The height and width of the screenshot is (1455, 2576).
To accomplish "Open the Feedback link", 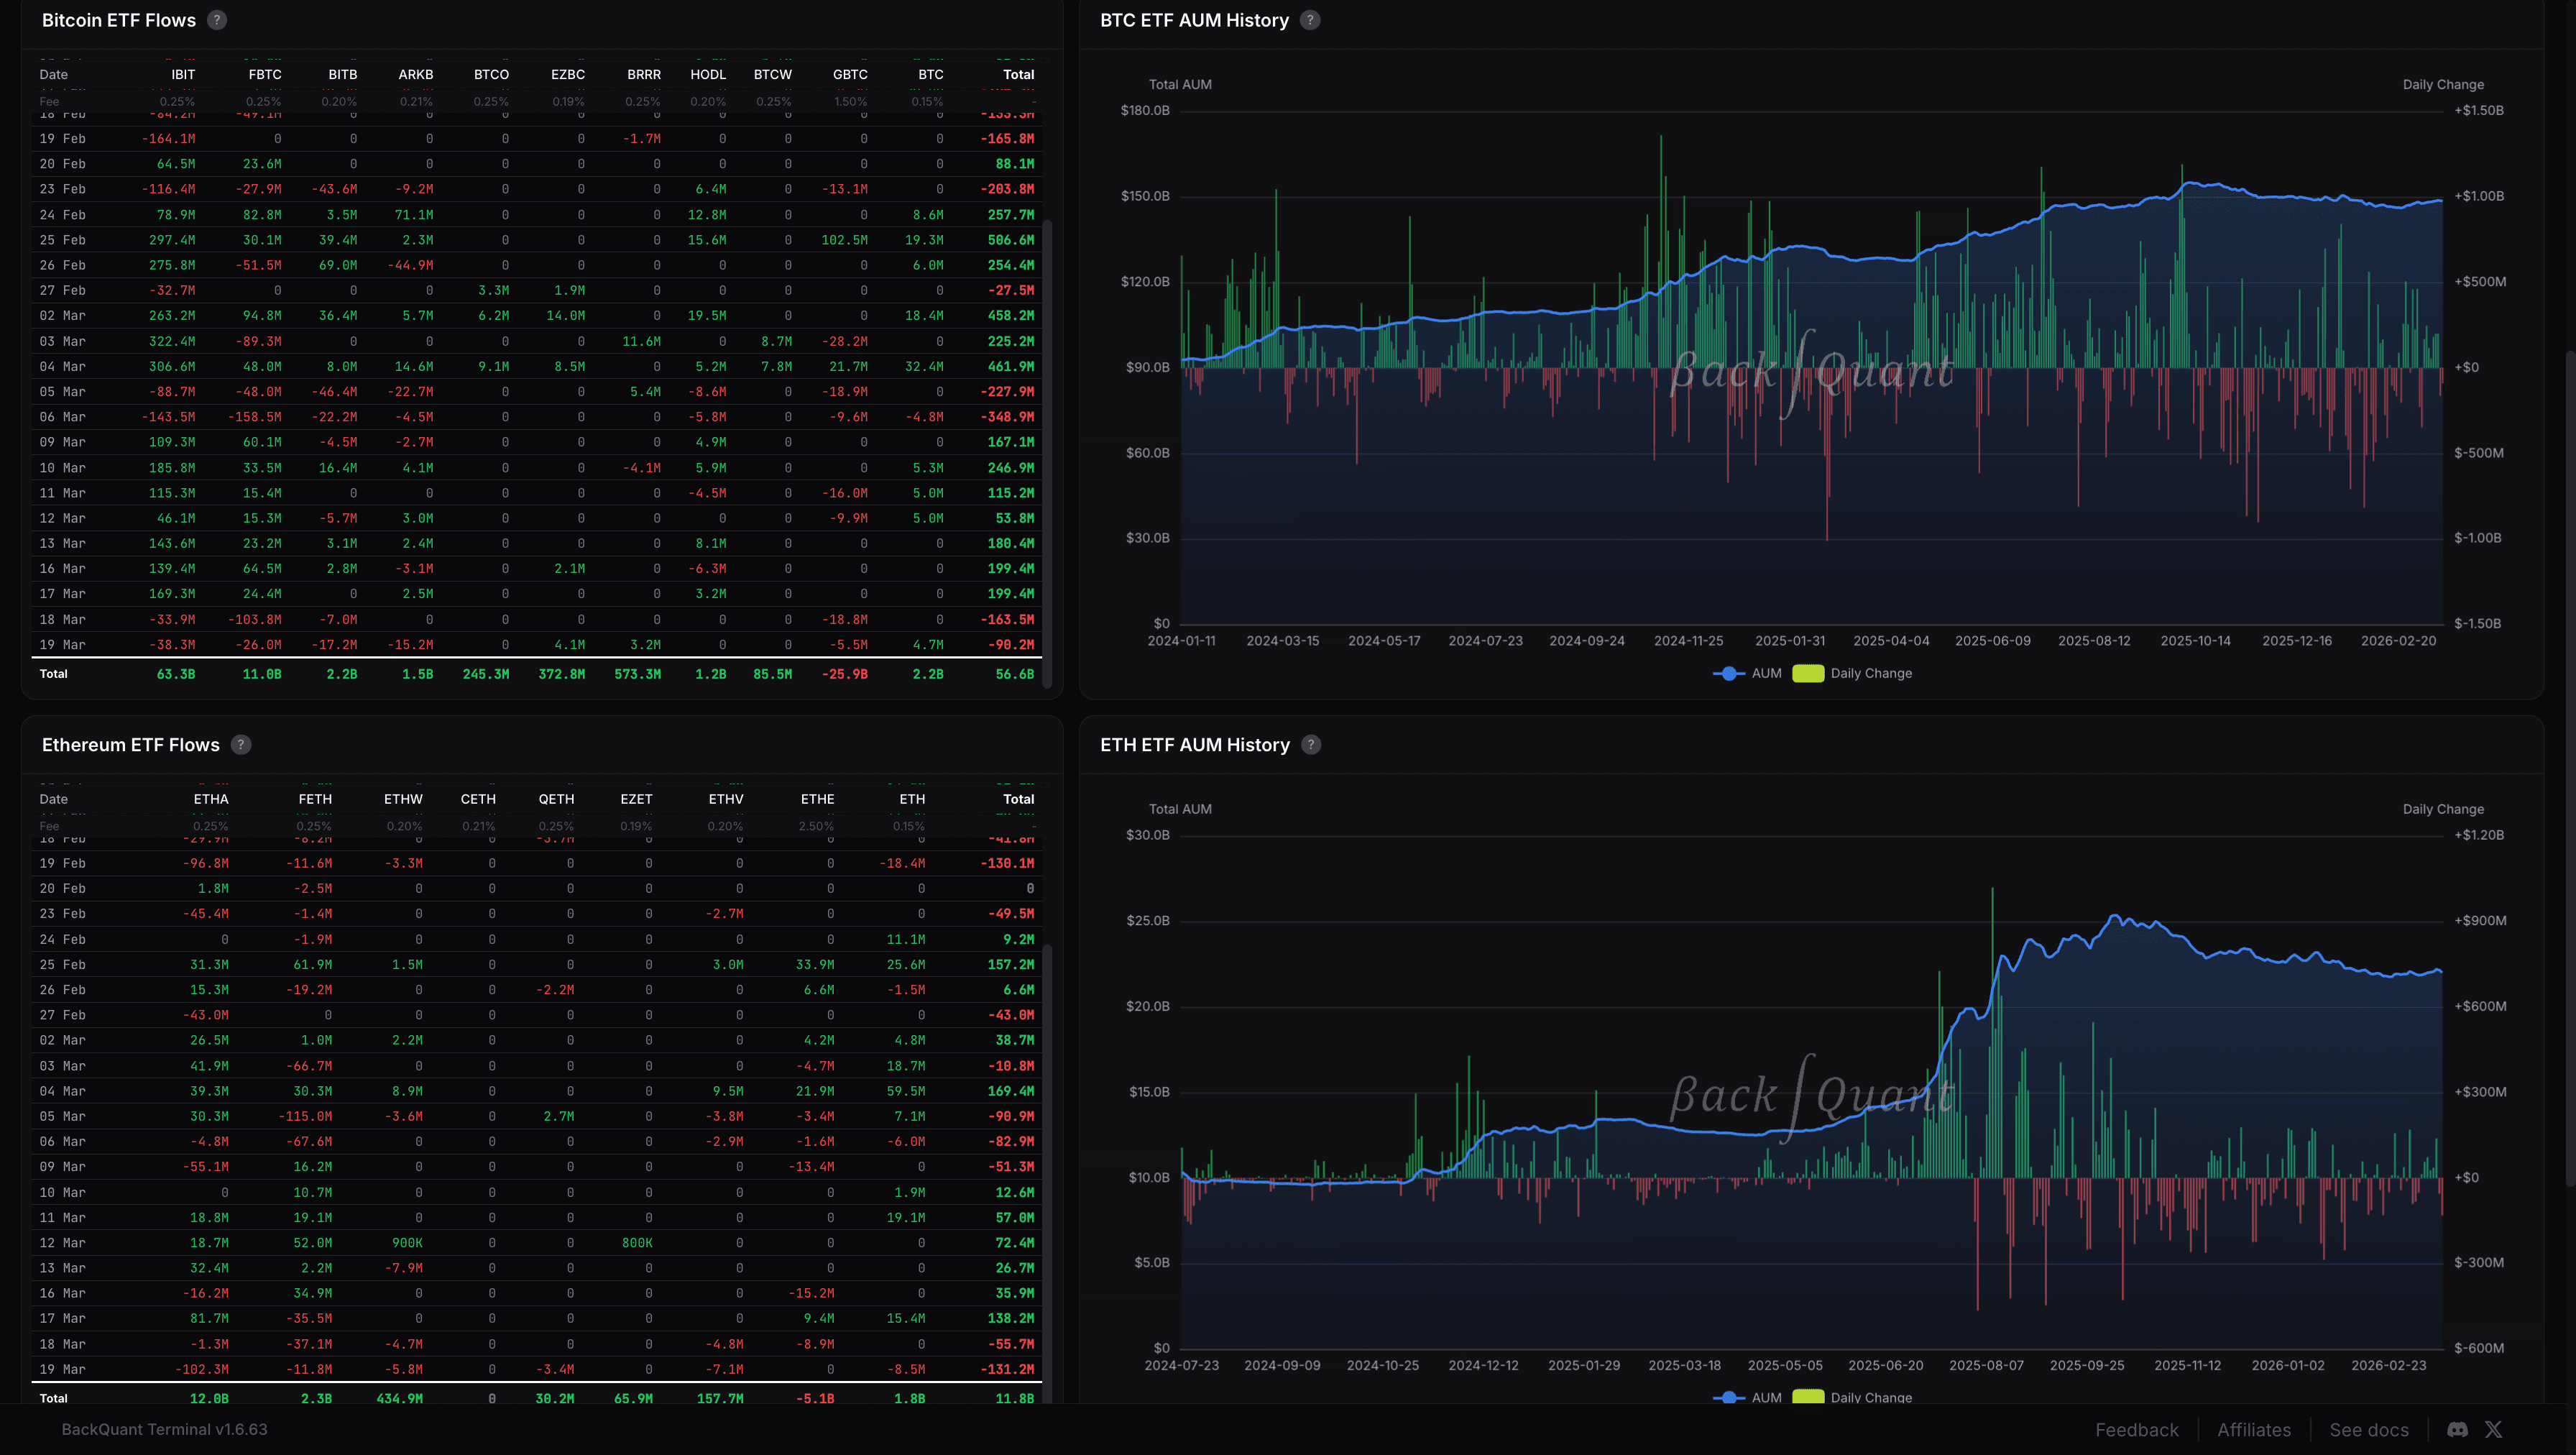I will [x=2137, y=1429].
